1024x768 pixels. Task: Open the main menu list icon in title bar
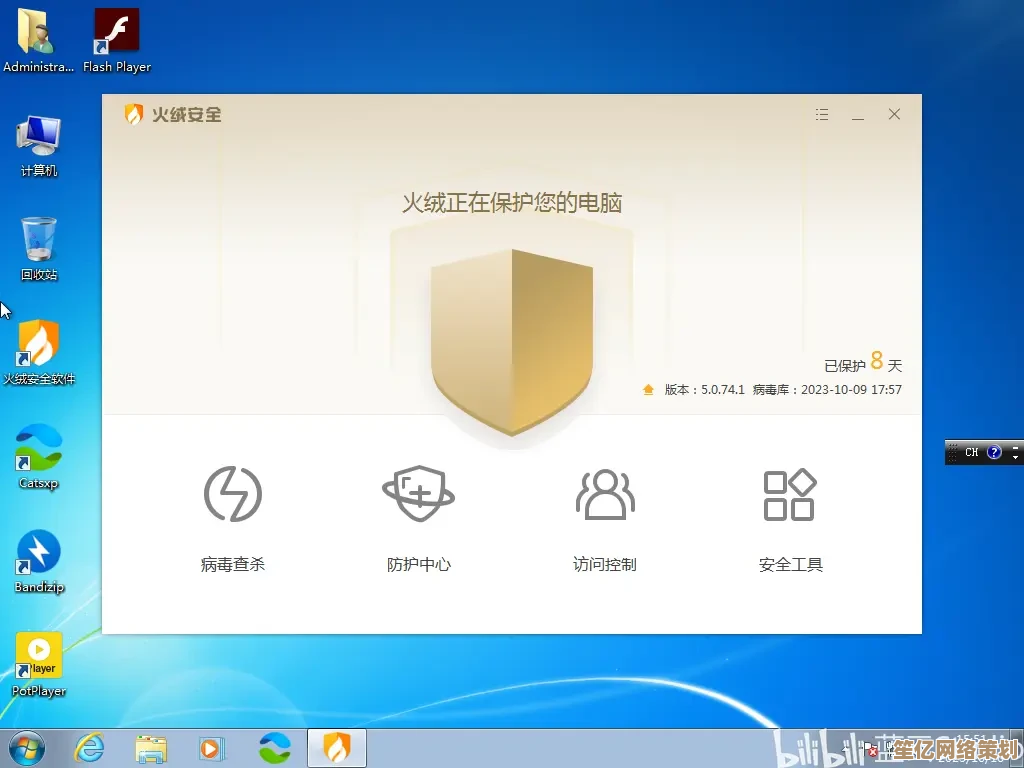click(x=822, y=115)
